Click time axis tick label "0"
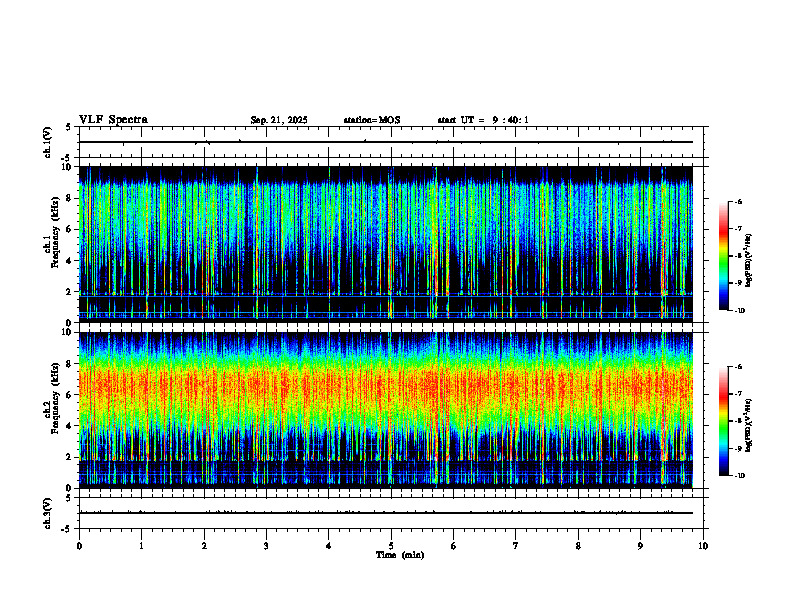The image size is (792, 612). pyautogui.click(x=79, y=546)
